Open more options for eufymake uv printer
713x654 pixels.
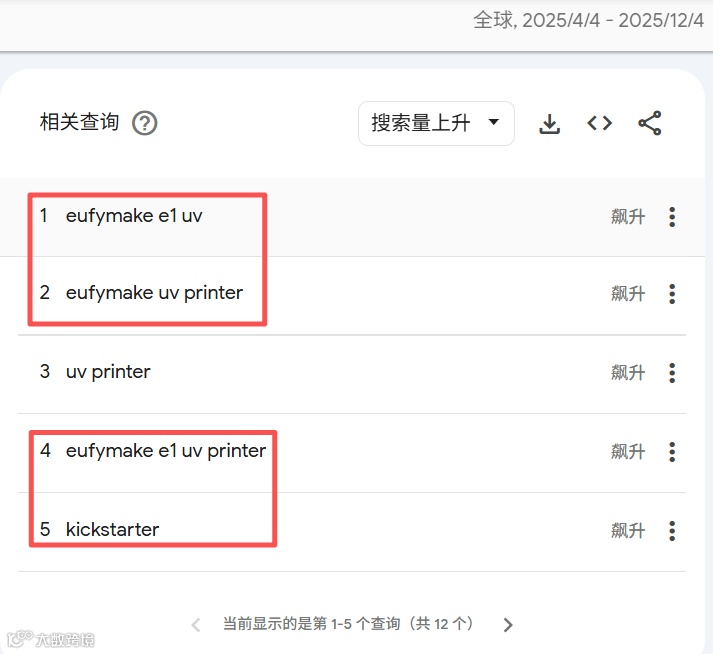(672, 294)
